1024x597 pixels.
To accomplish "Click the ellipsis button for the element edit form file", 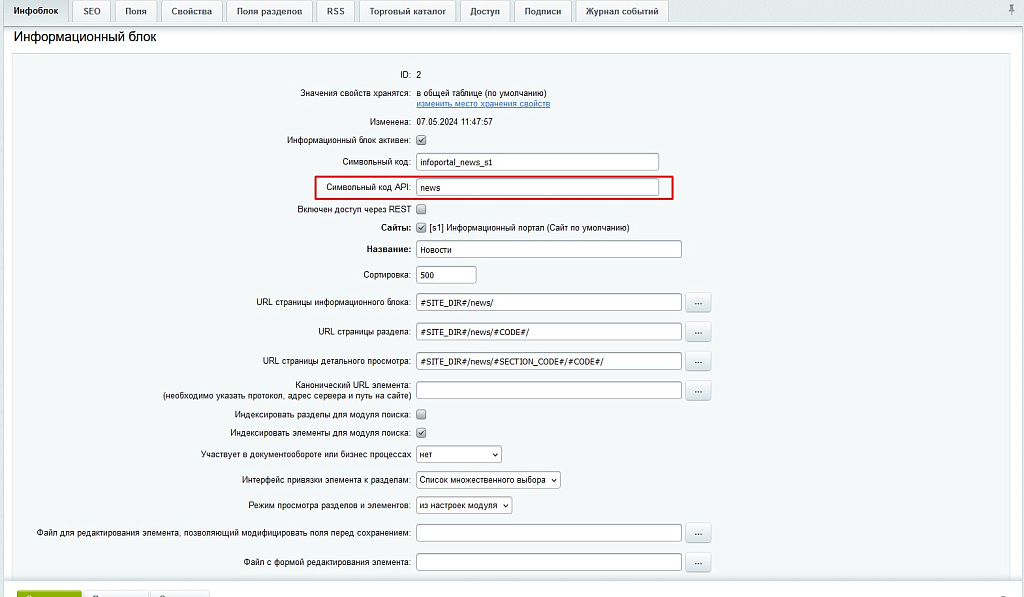I will tap(697, 562).
